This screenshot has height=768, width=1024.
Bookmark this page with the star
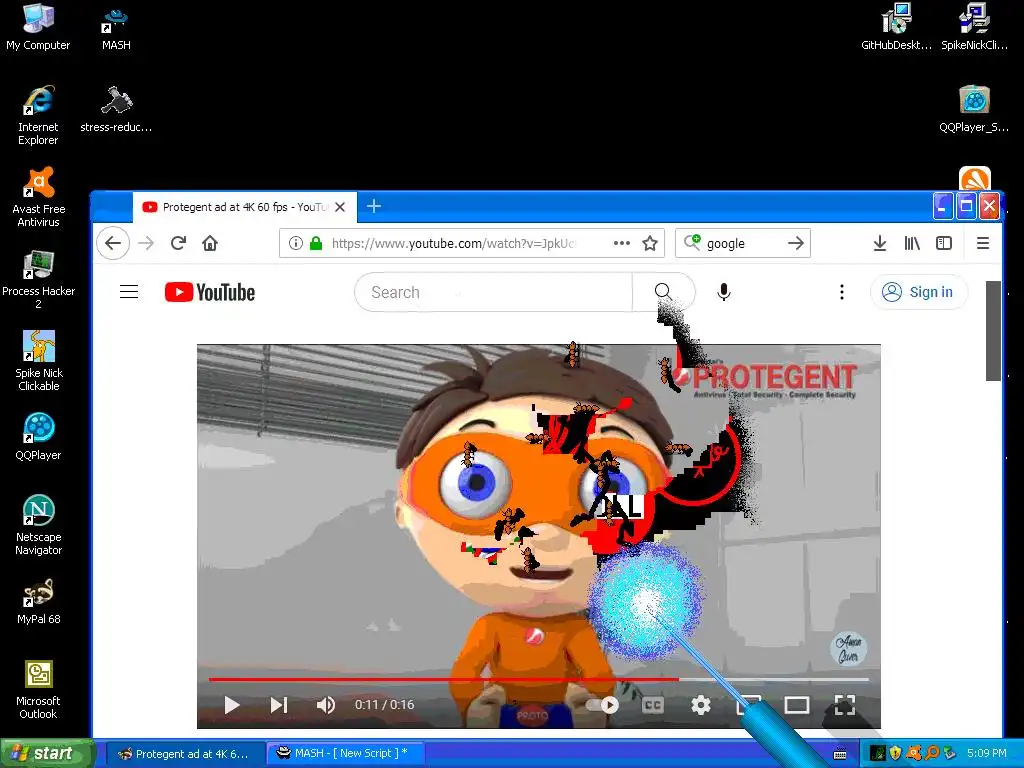tap(650, 244)
